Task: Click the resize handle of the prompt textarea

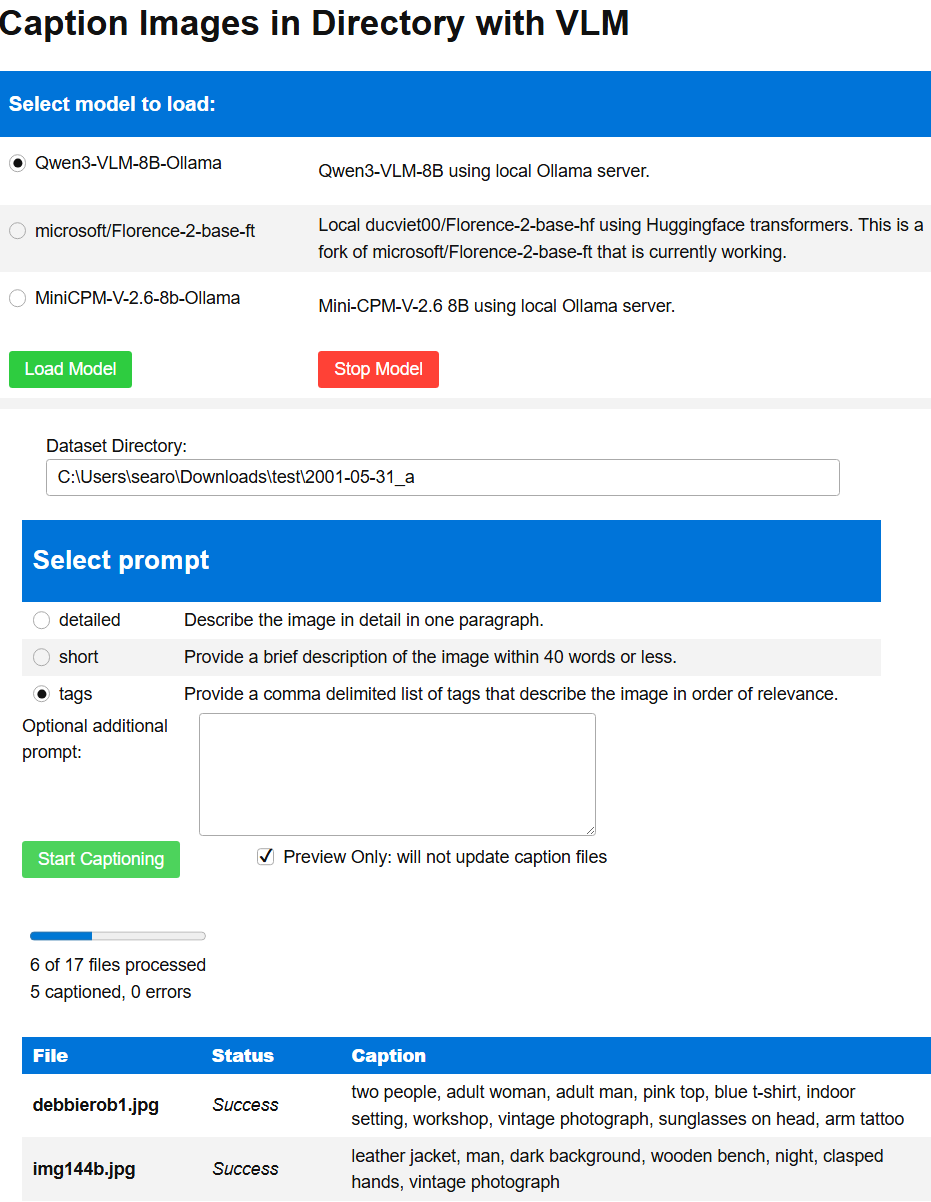Action: pyautogui.click(x=590, y=830)
